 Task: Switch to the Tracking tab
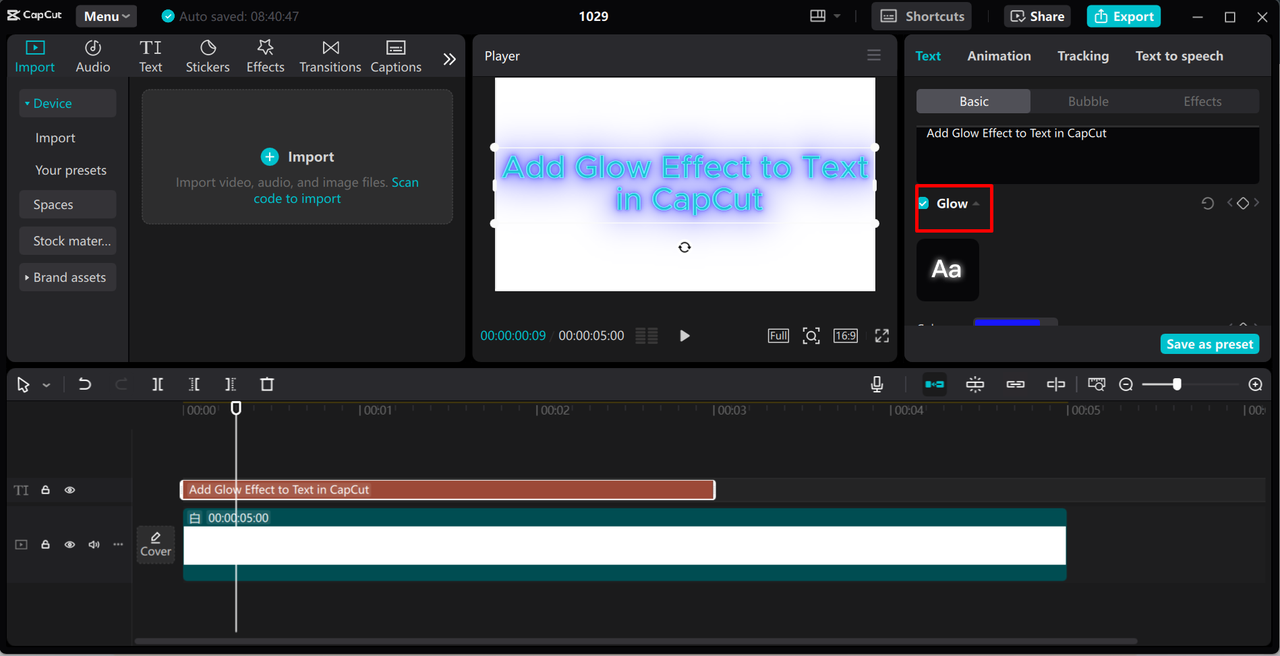pos(1083,56)
